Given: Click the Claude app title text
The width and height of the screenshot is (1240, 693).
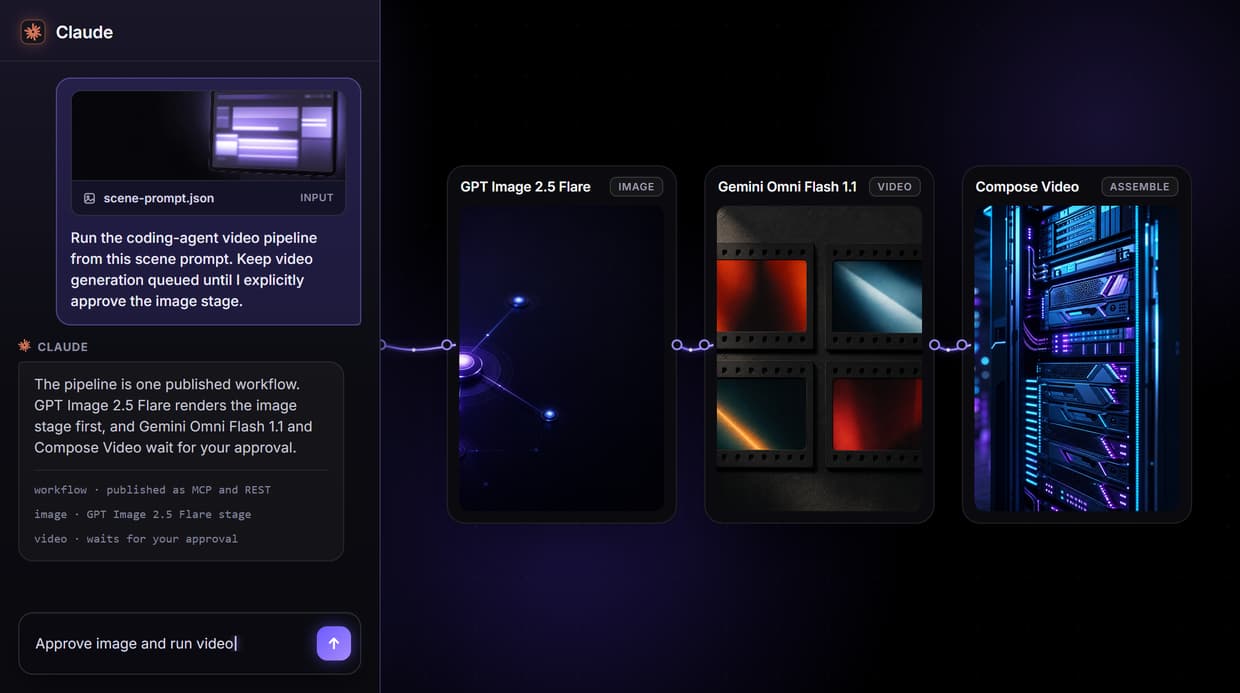Looking at the screenshot, I should tap(84, 32).
